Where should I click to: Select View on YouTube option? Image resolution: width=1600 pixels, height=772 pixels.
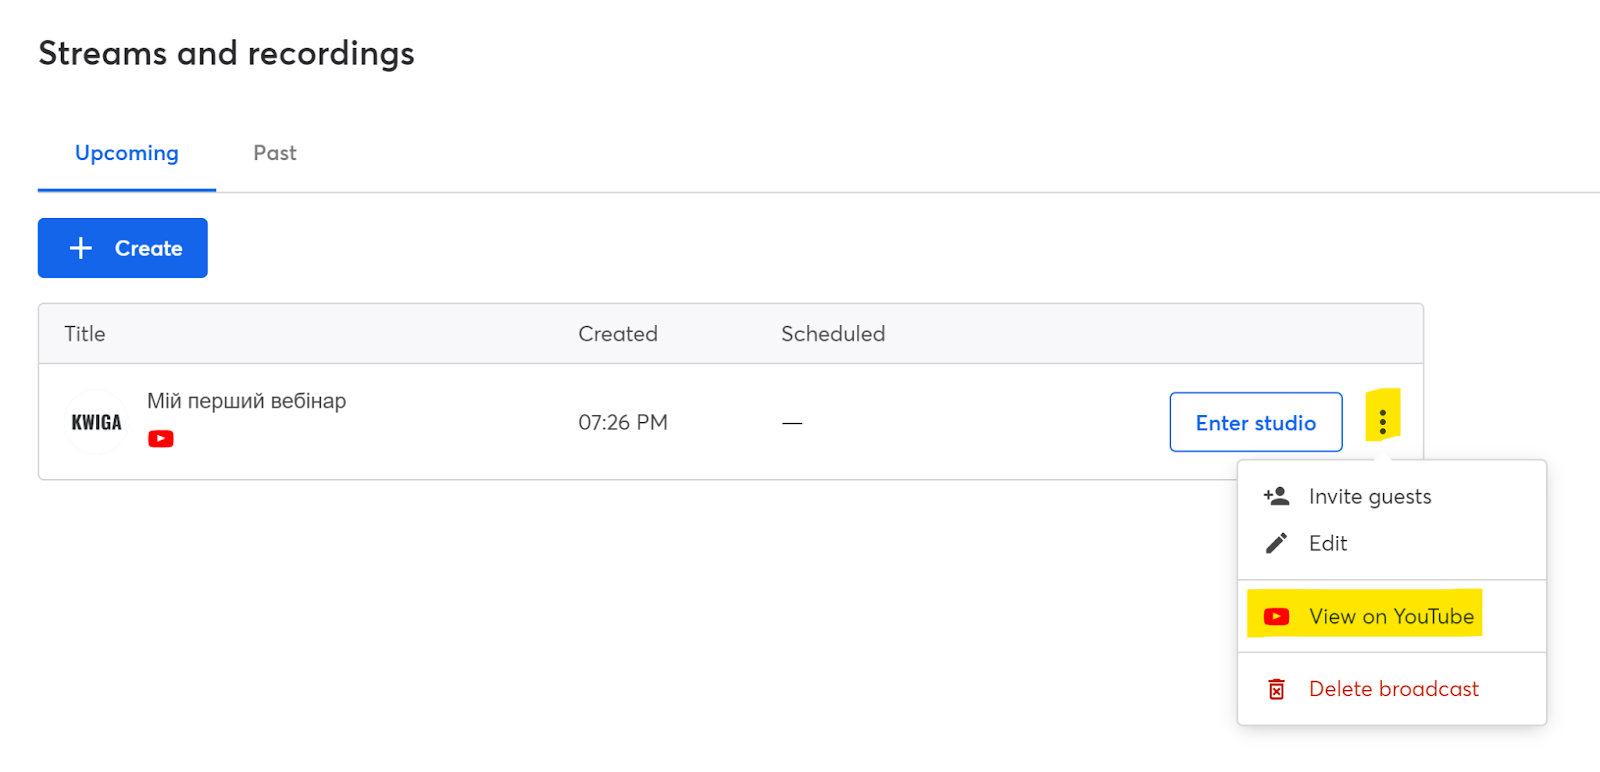coord(1392,617)
